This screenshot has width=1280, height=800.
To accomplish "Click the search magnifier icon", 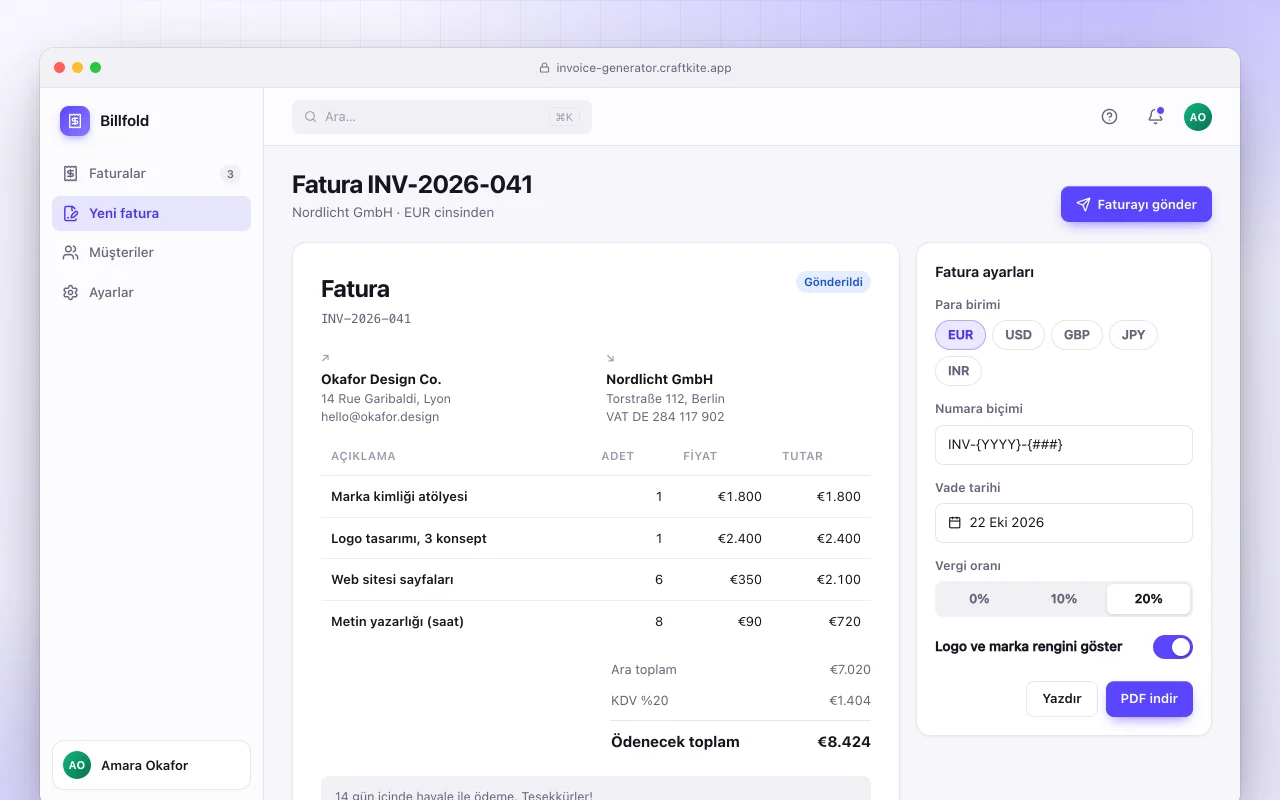I will coord(311,117).
